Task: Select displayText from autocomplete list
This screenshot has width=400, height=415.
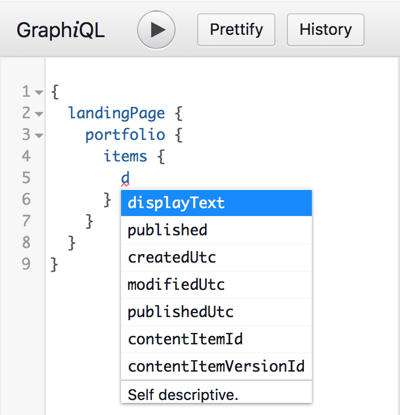Action: click(216, 203)
